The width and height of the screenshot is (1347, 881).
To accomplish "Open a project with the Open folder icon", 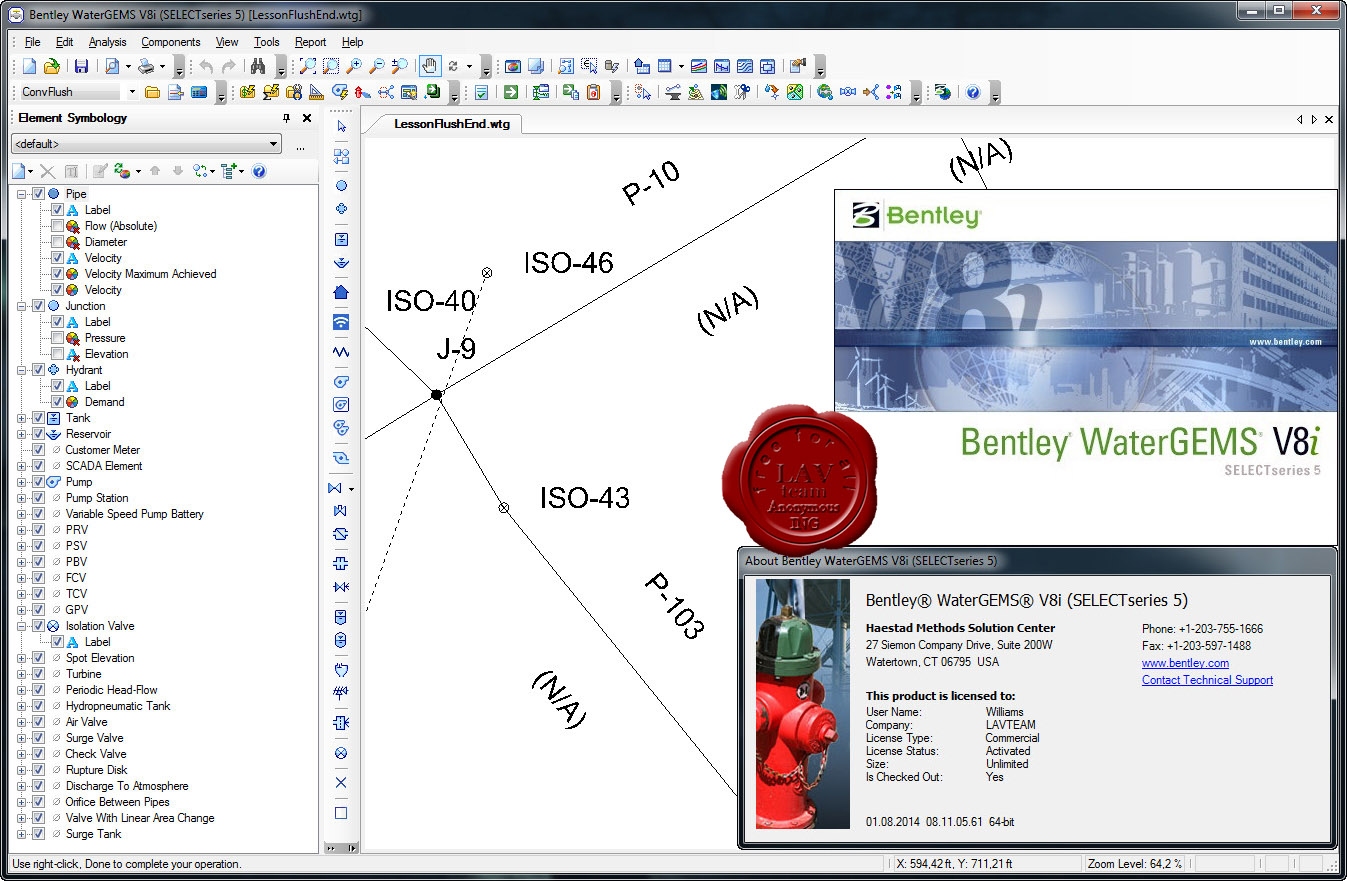I will 51,67.
